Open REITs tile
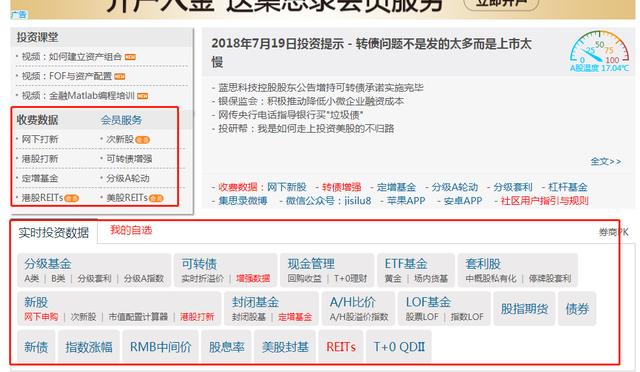The height and width of the screenshot is (372, 640). 341,347
